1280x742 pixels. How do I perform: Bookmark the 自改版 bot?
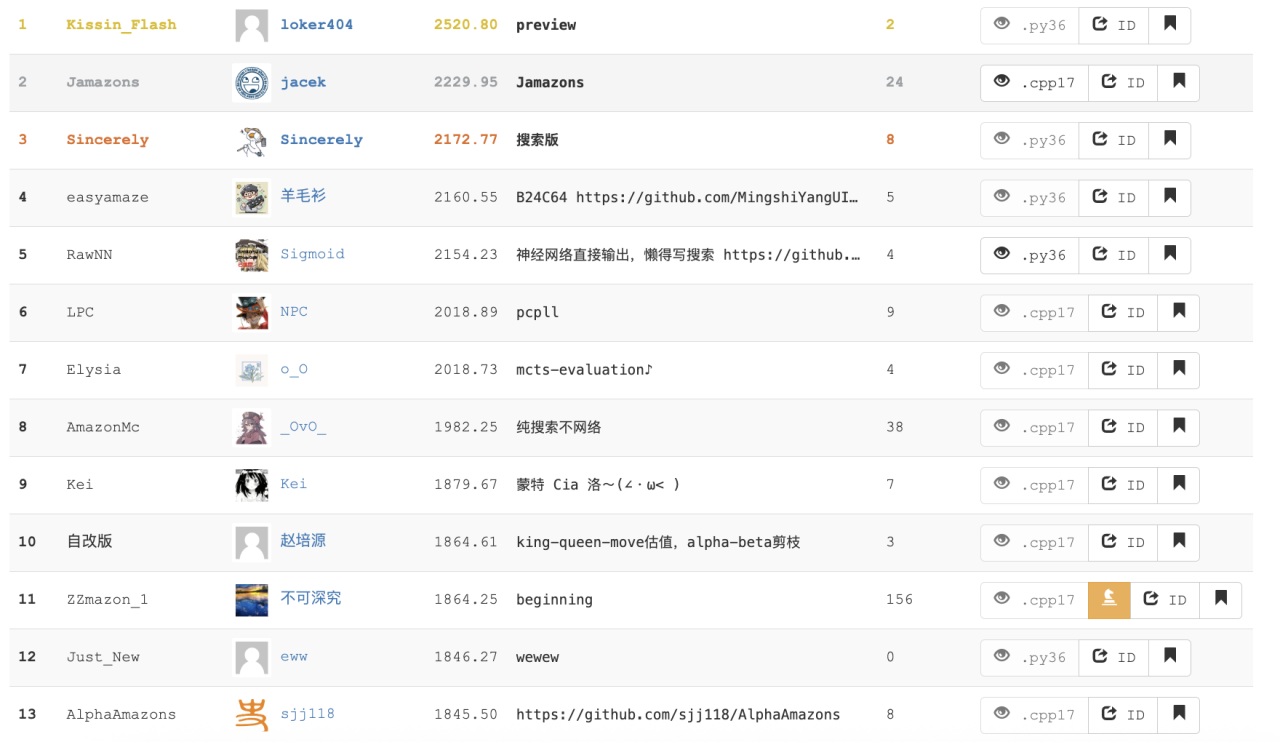1179,543
